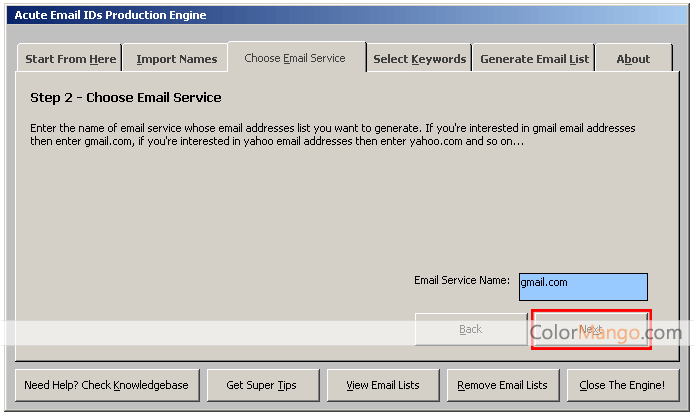Click the Get Super Tips button
This screenshot has width=694, height=418.
click(x=260, y=385)
